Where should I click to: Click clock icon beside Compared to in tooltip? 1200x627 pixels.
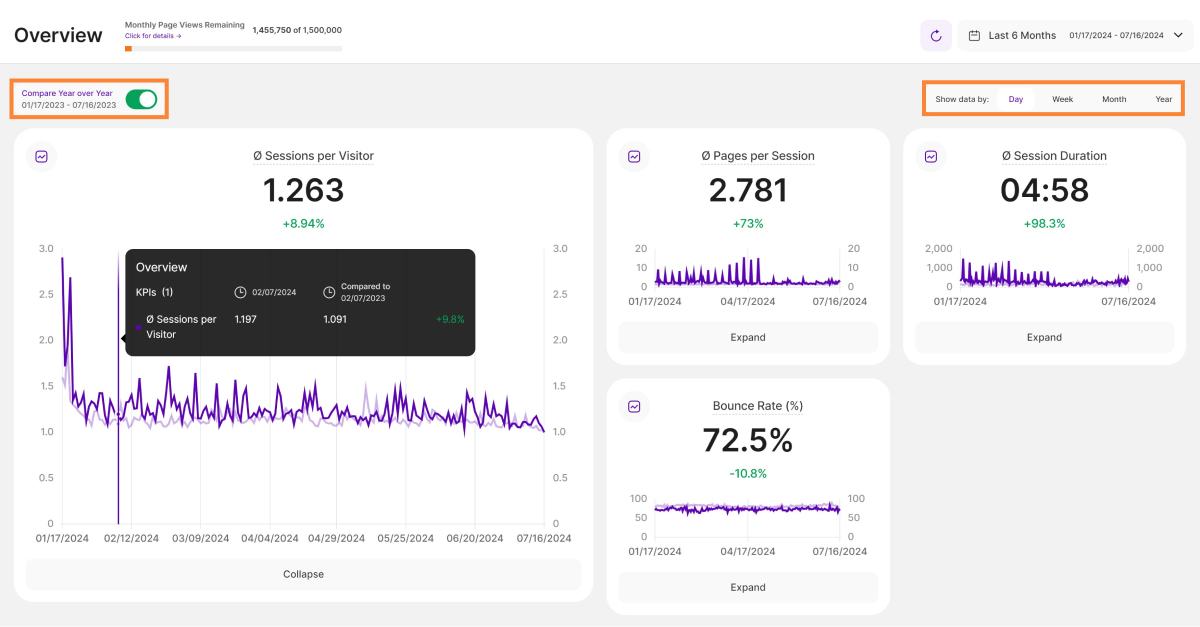pos(330,292)
